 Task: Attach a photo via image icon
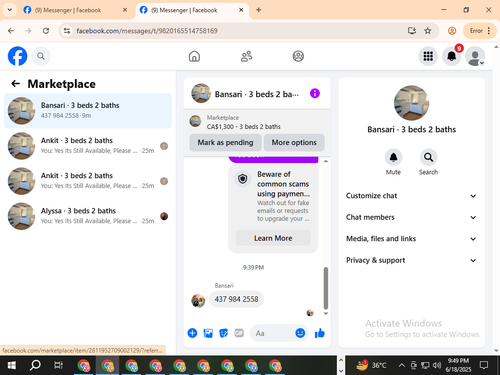pos(208,333)
